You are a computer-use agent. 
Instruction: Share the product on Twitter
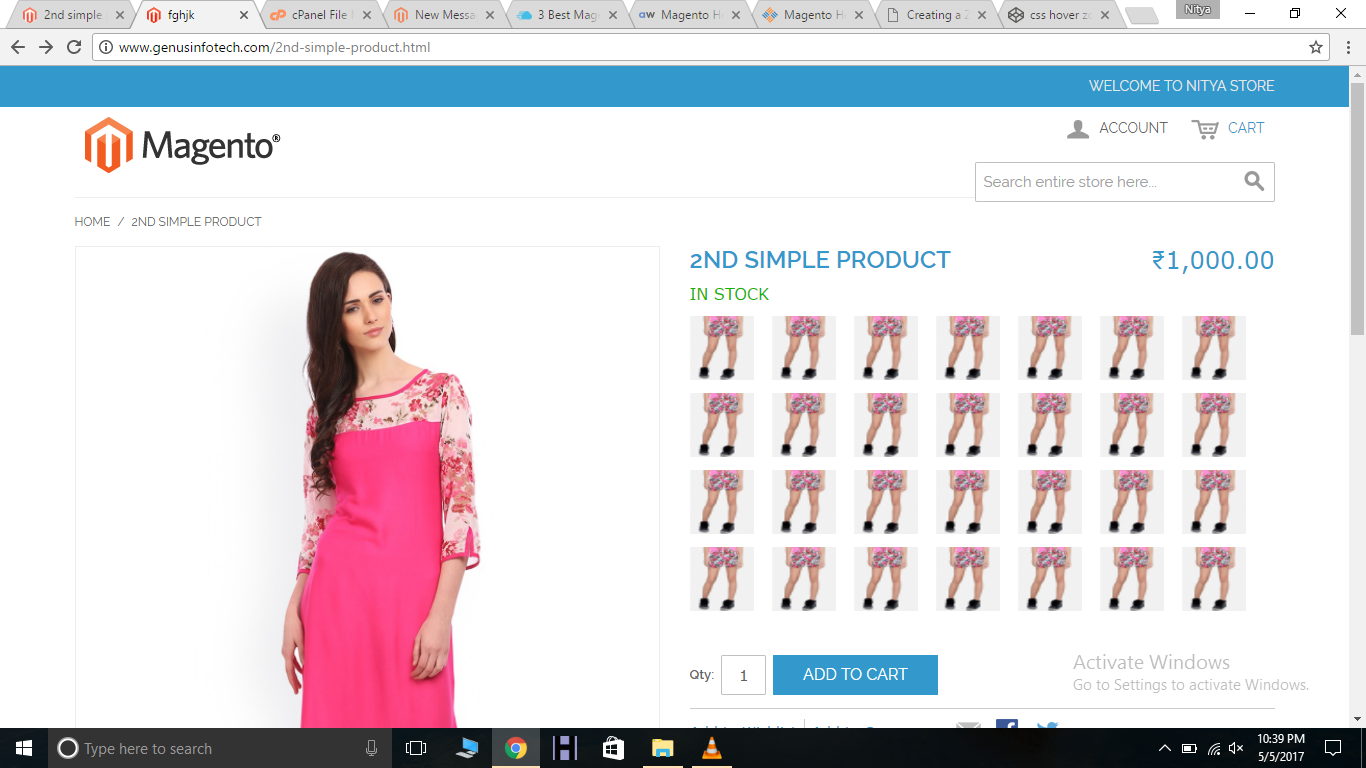pos(1046,726)
